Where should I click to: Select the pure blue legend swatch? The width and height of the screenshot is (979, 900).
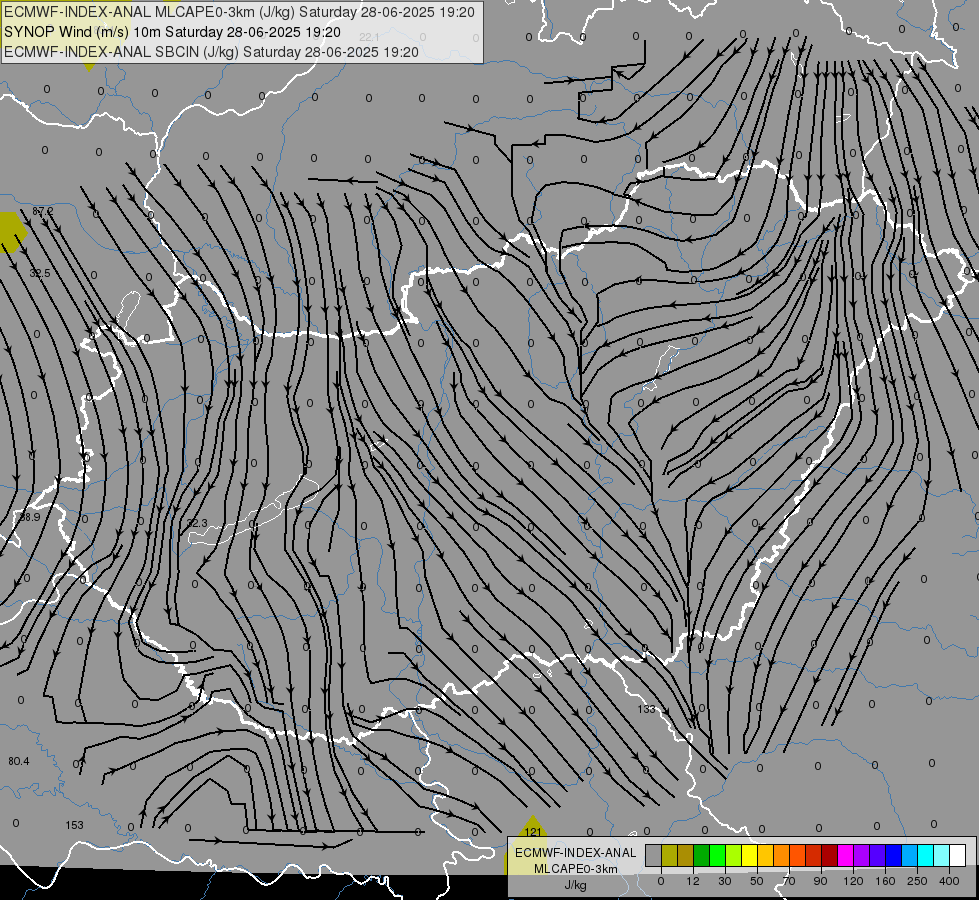click(894, 855)
